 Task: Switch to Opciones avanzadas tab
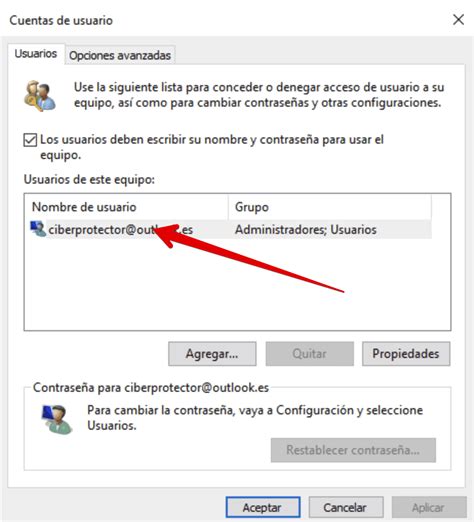pyautogui.click(x=120, y=55)
